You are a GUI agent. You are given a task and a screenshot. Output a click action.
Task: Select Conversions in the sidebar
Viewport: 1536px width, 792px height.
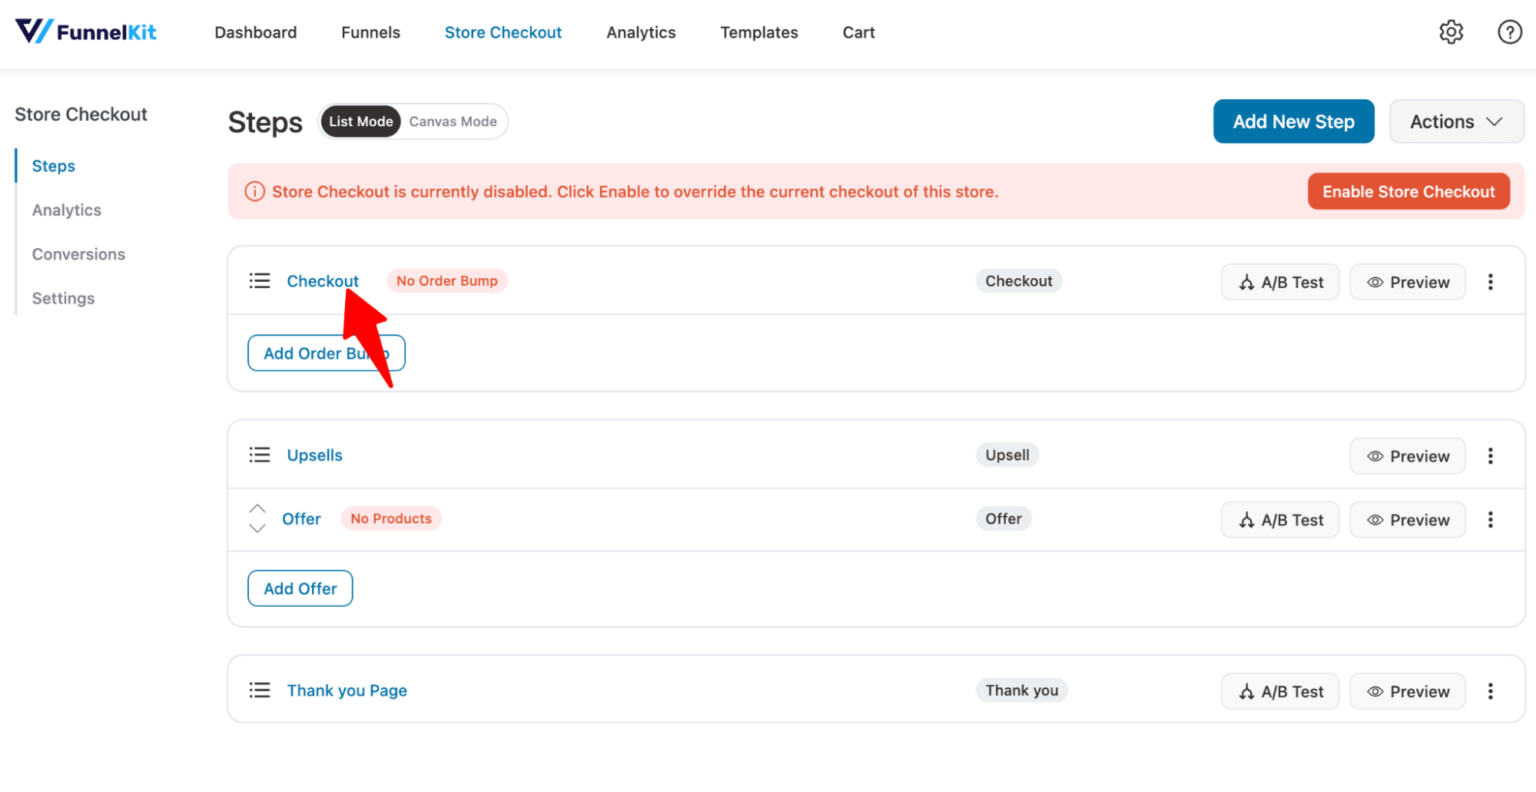coord(78,254)
